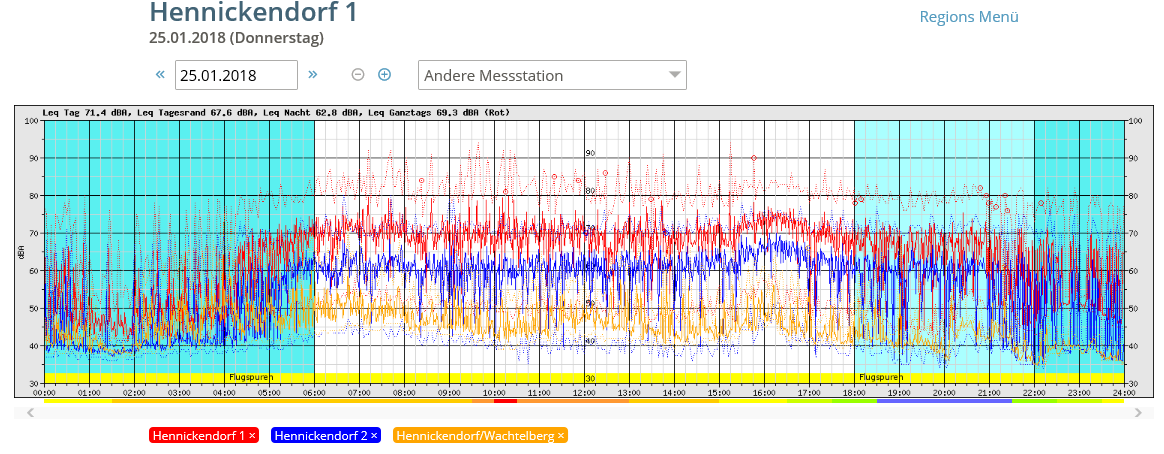1164x454 pixels.
Task: Remove Hennickendorf/Wachtelberg station tag
Action: point(561,436)
